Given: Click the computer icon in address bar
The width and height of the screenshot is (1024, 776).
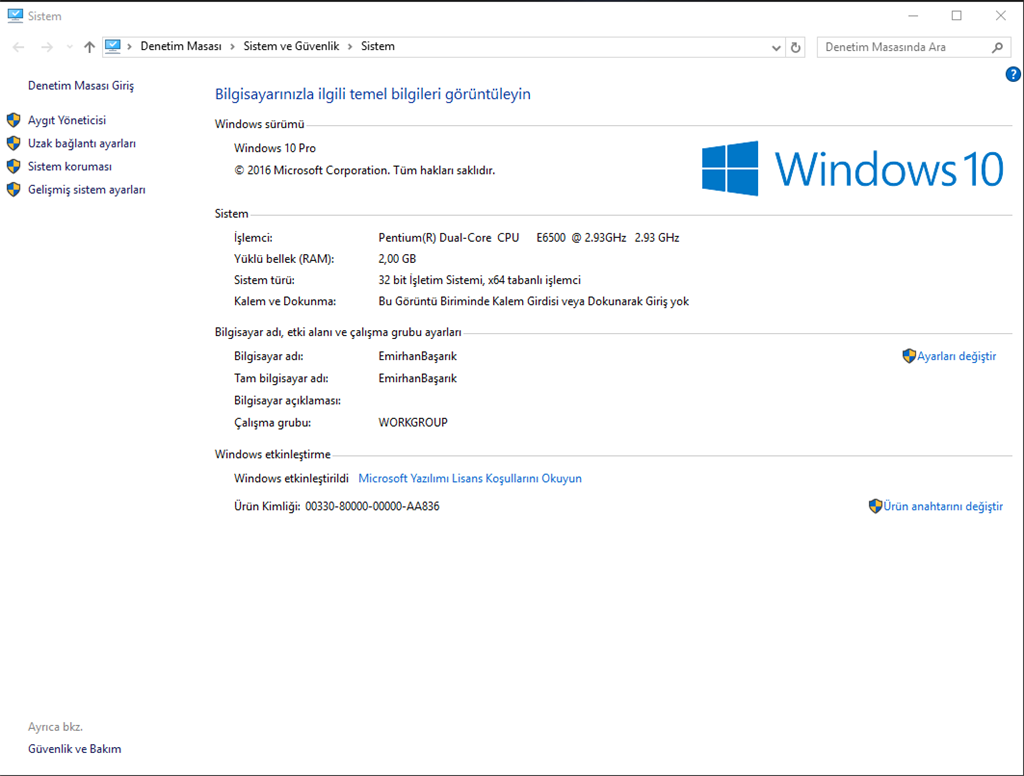Looking at the screenshot, I should (113, 46).
